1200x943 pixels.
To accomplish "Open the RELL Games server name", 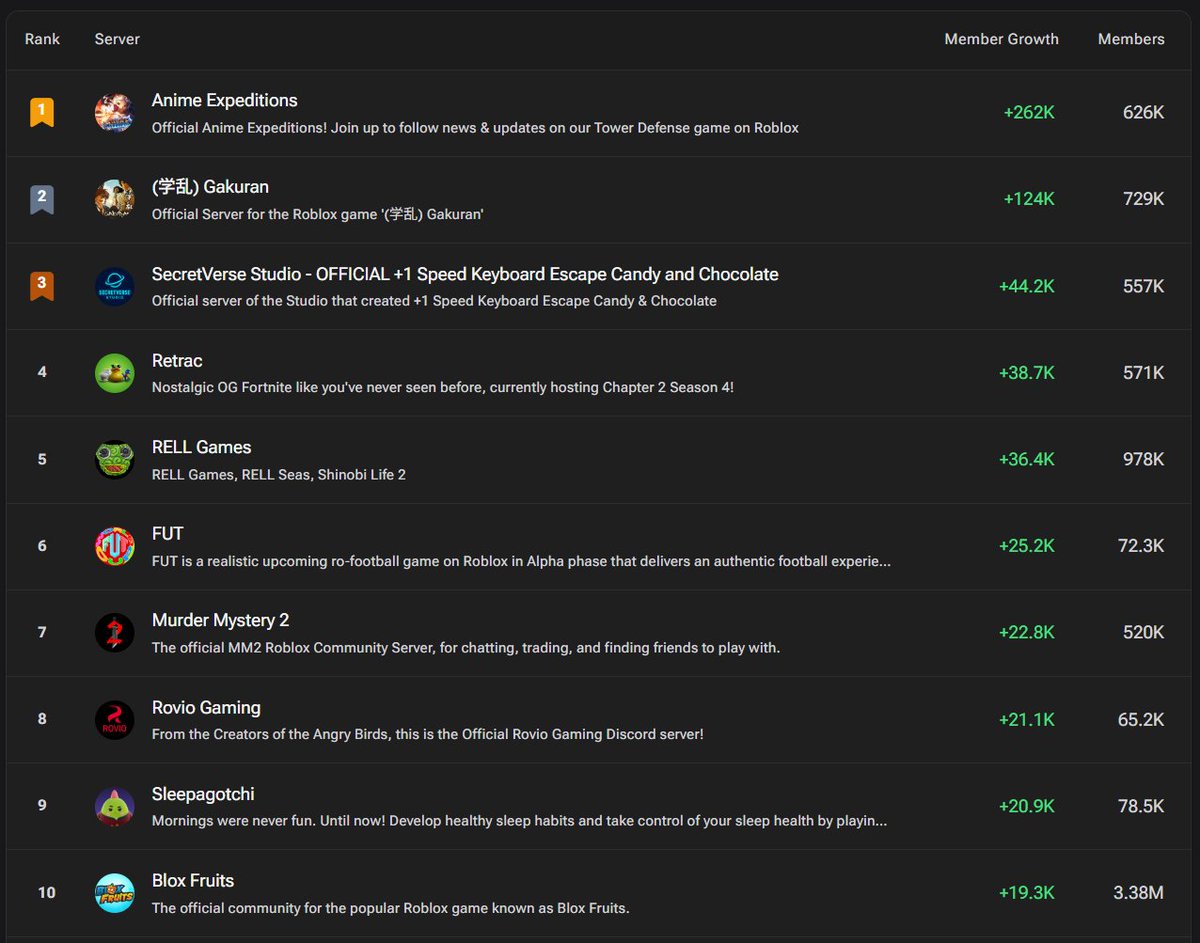I will (x=202, y=447).
